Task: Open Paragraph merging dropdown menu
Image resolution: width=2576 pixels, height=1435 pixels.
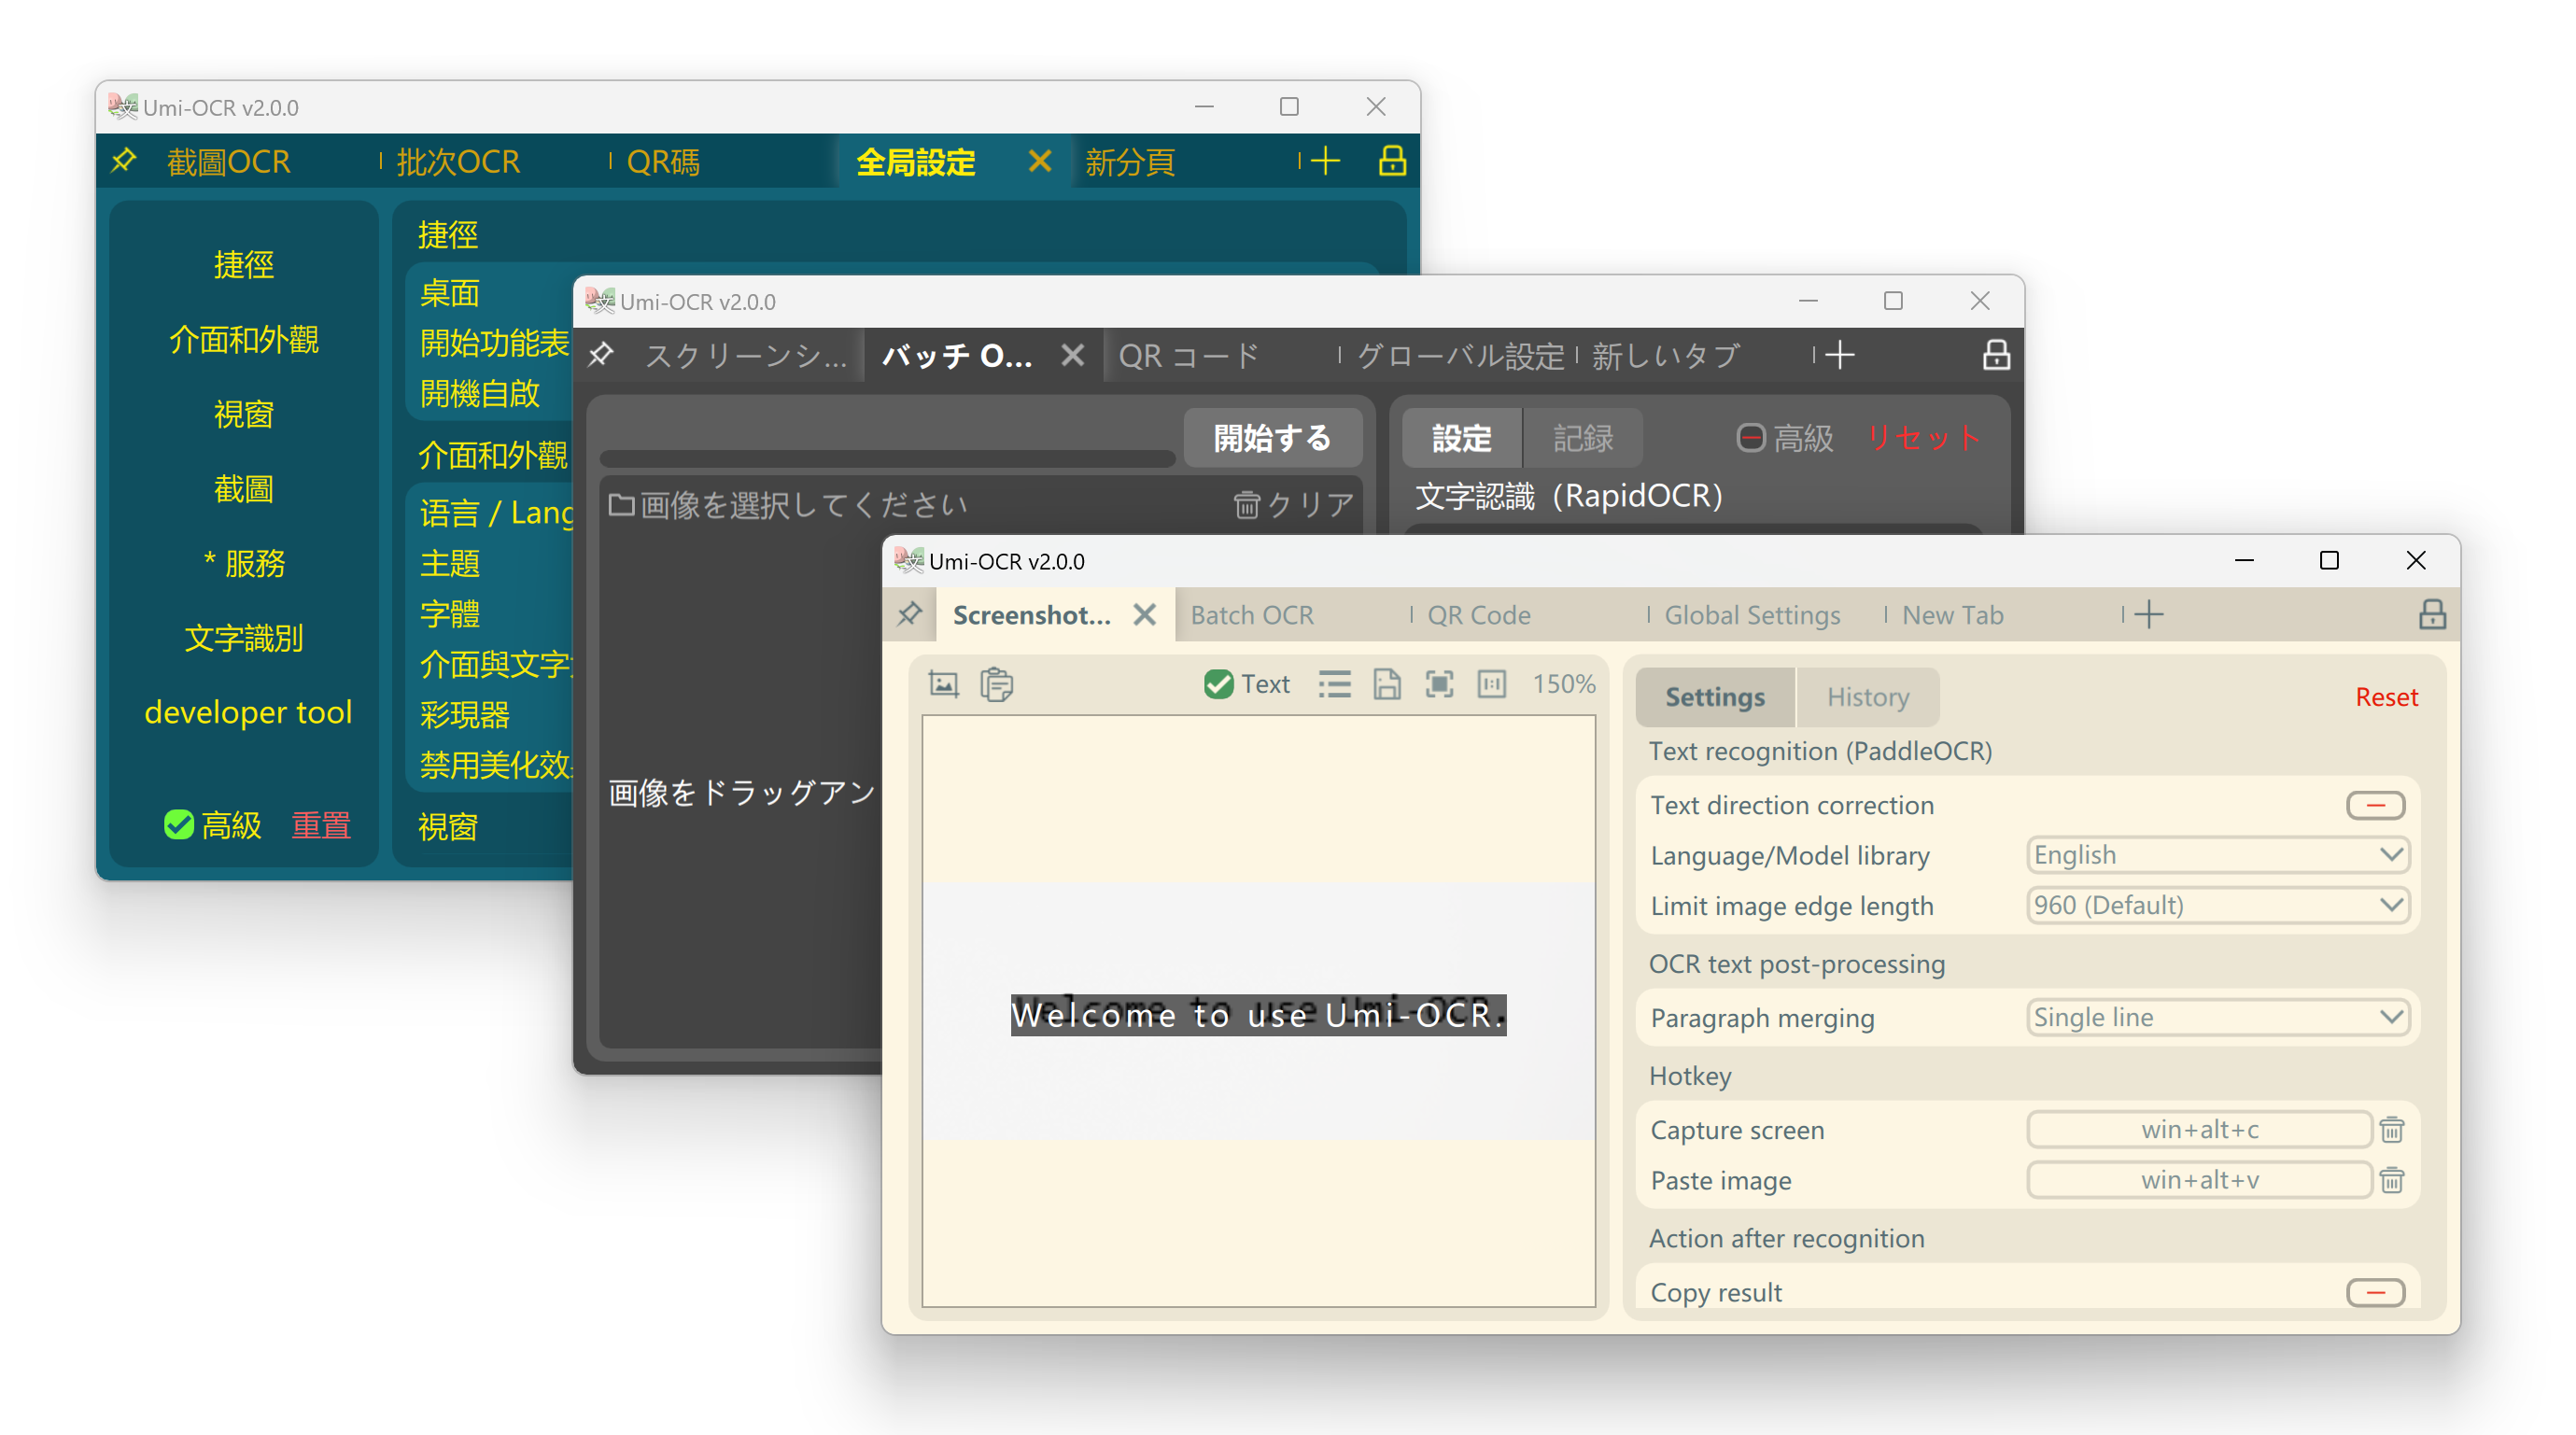Action: click(2214, 1014)
